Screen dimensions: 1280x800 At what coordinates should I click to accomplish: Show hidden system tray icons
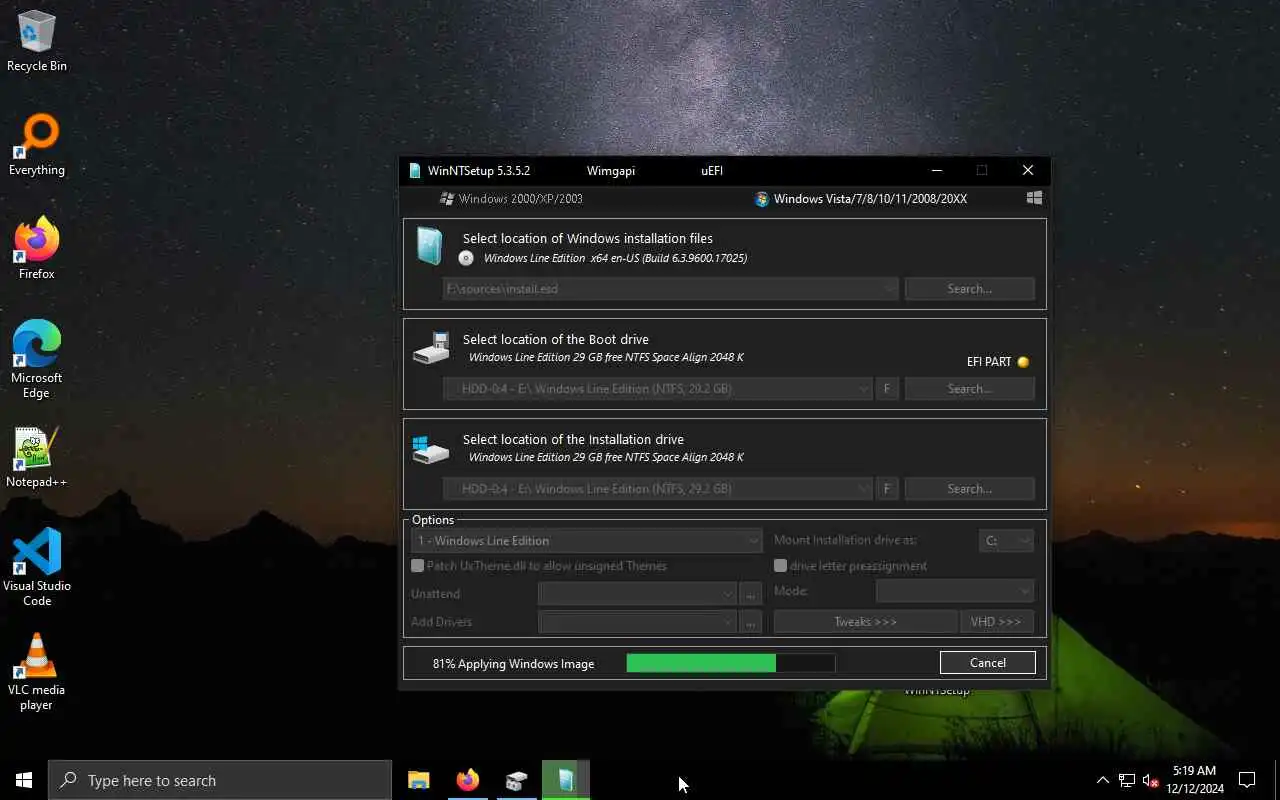(x=1103, y=780)
